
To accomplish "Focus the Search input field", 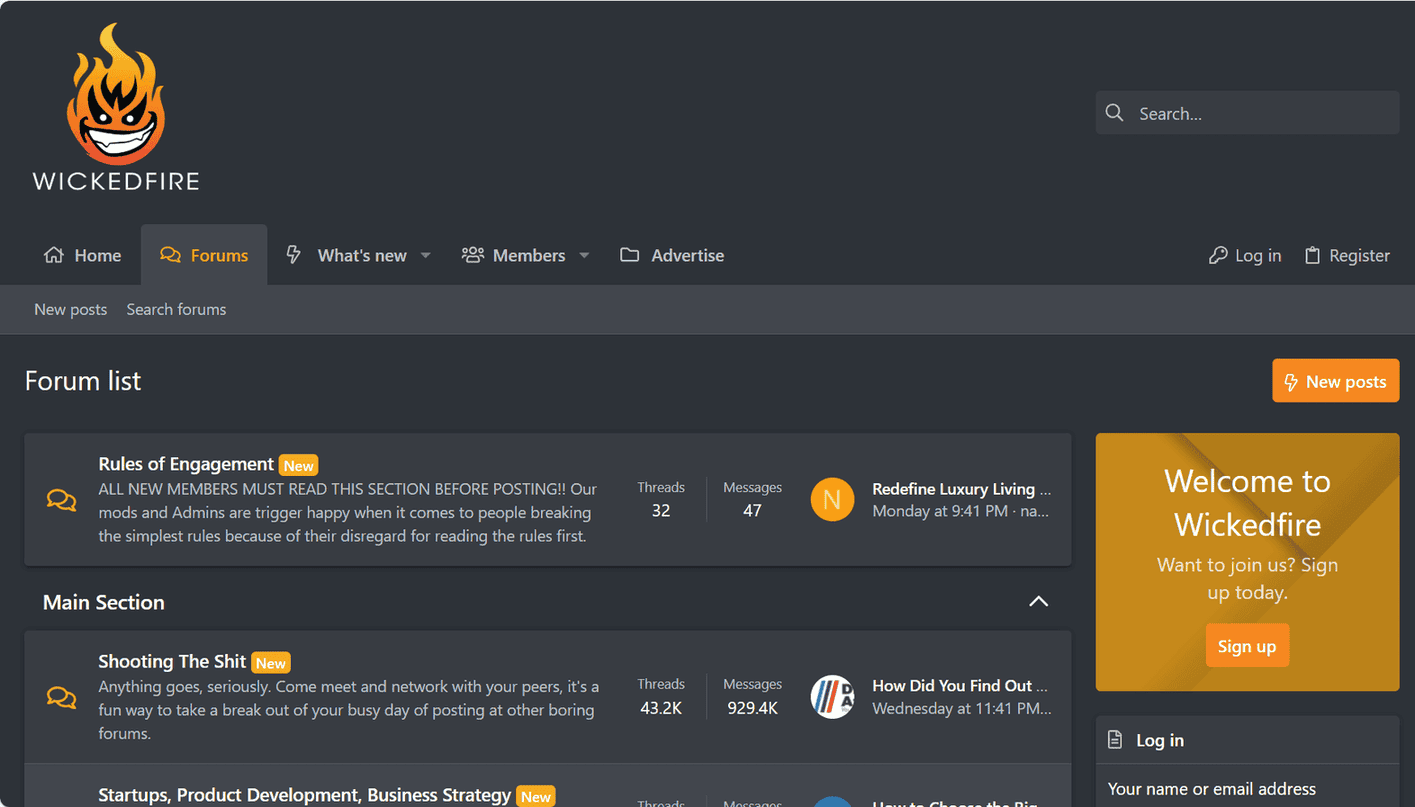I will [x=1262, y=114].
